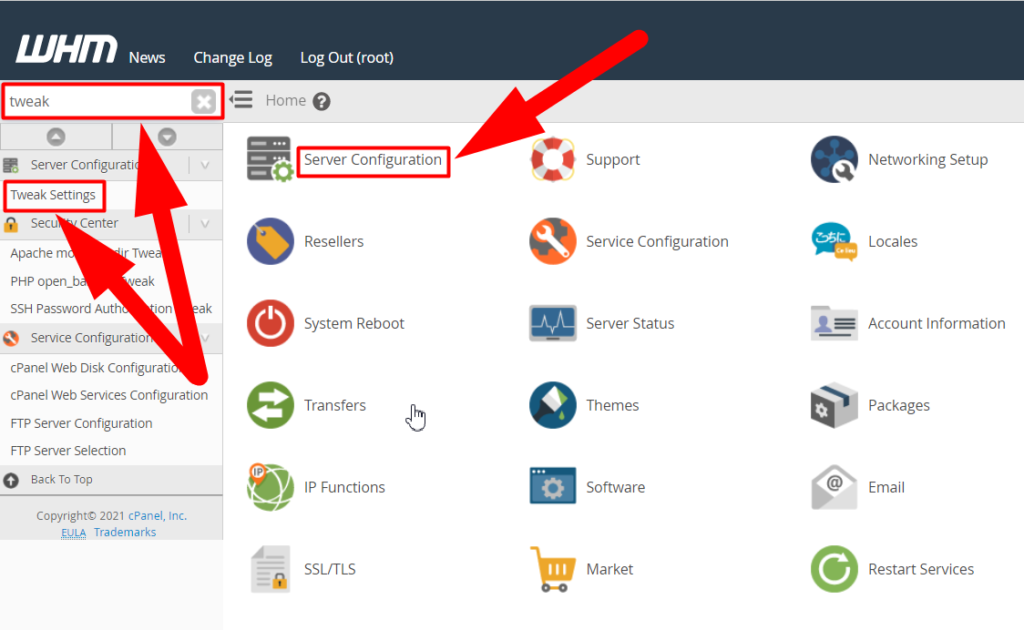
Task: Click the sidebar scroll-down arrow button
Action: (167, 136)
